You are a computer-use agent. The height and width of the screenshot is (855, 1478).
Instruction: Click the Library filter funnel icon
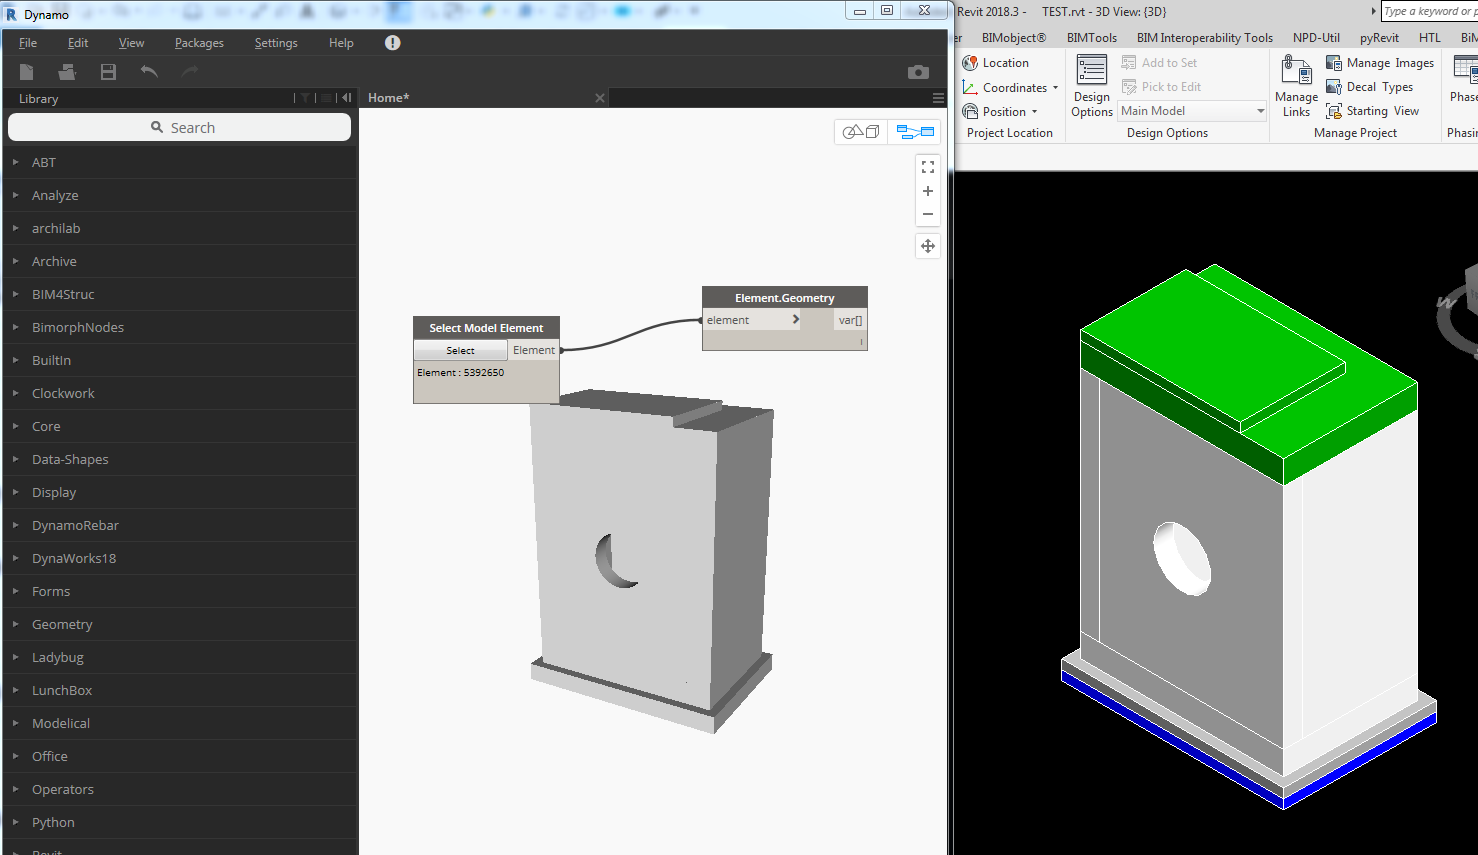[305, 98]
